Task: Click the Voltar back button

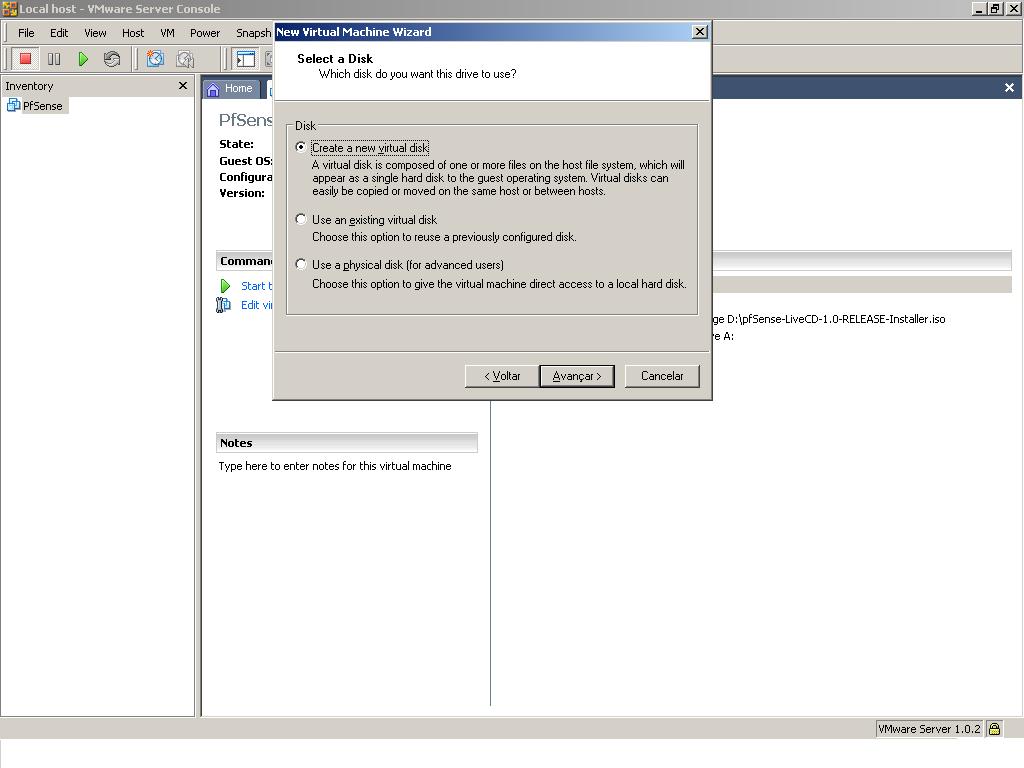Action: click(502, 376)
